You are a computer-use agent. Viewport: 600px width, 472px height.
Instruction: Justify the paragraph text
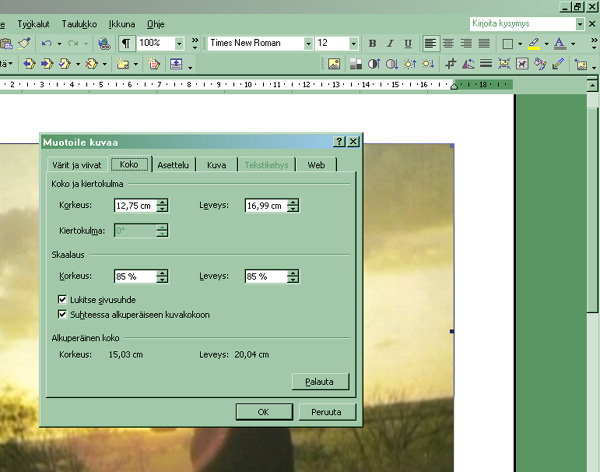[484, 44]
